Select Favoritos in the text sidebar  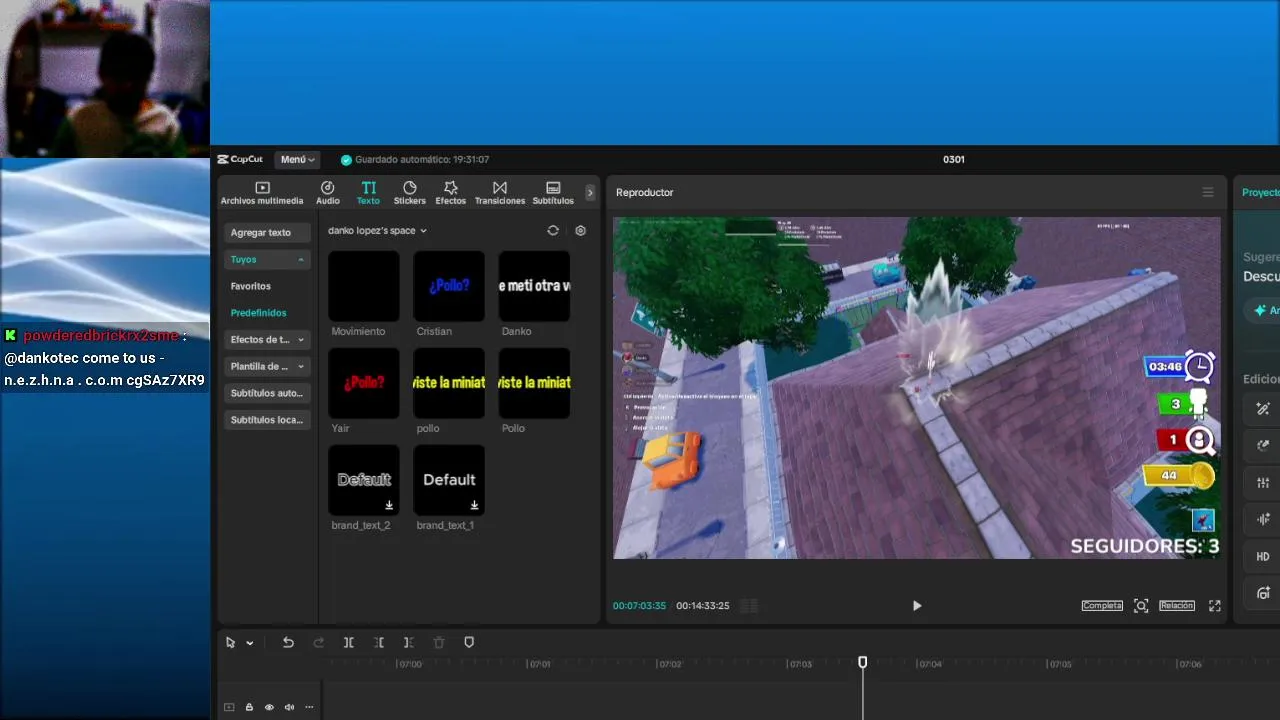click(251, 286)
